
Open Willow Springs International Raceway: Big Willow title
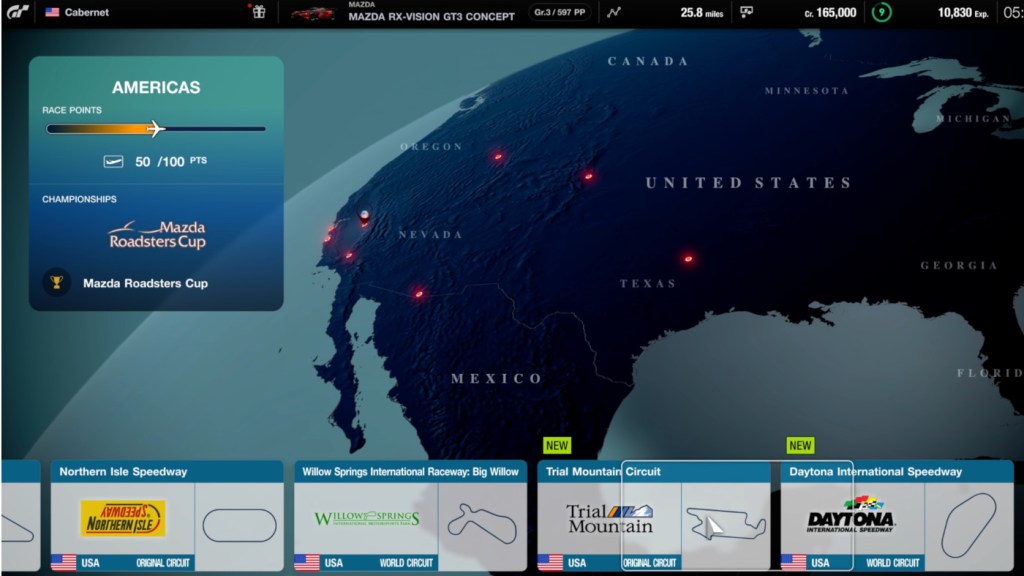[x=410, y=472]
